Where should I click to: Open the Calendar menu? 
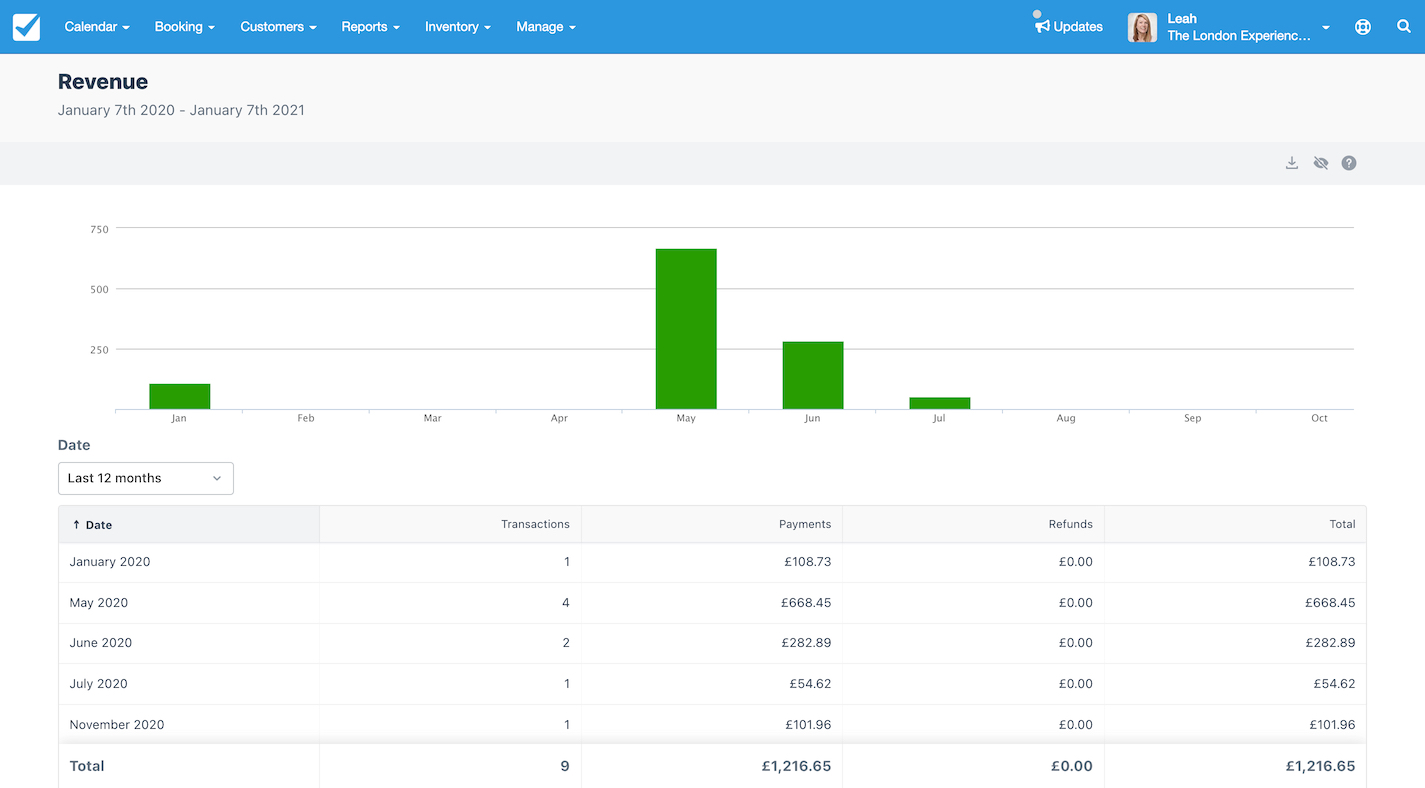(x=97, y=27)
